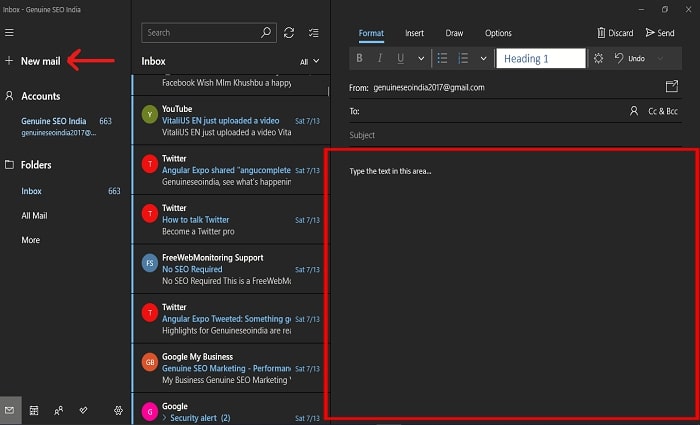Open Google My Business Performance email
This screenshot has height=425, width=700.
(231, 368)
